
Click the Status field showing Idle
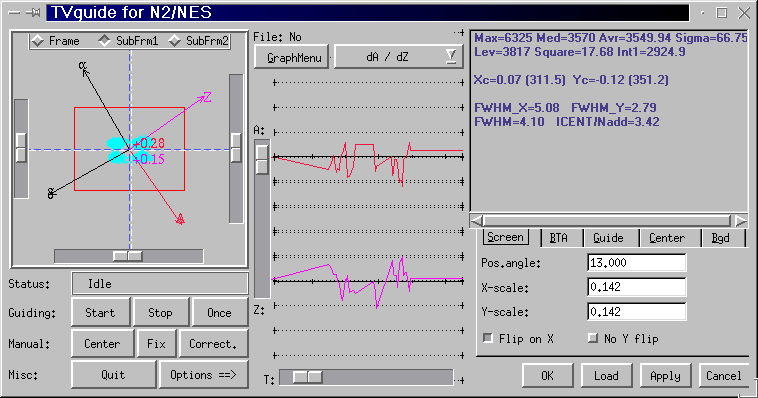(160, 283)
